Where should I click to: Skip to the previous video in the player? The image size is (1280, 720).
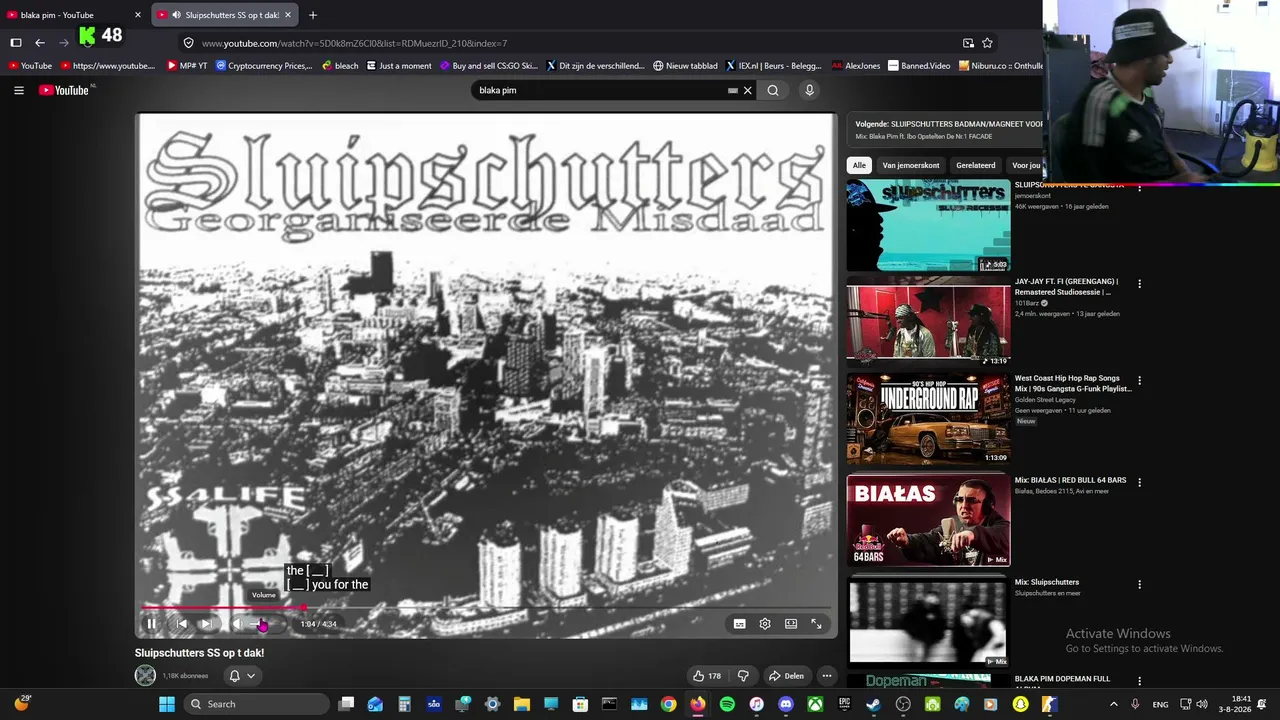(x=181, y=624)
